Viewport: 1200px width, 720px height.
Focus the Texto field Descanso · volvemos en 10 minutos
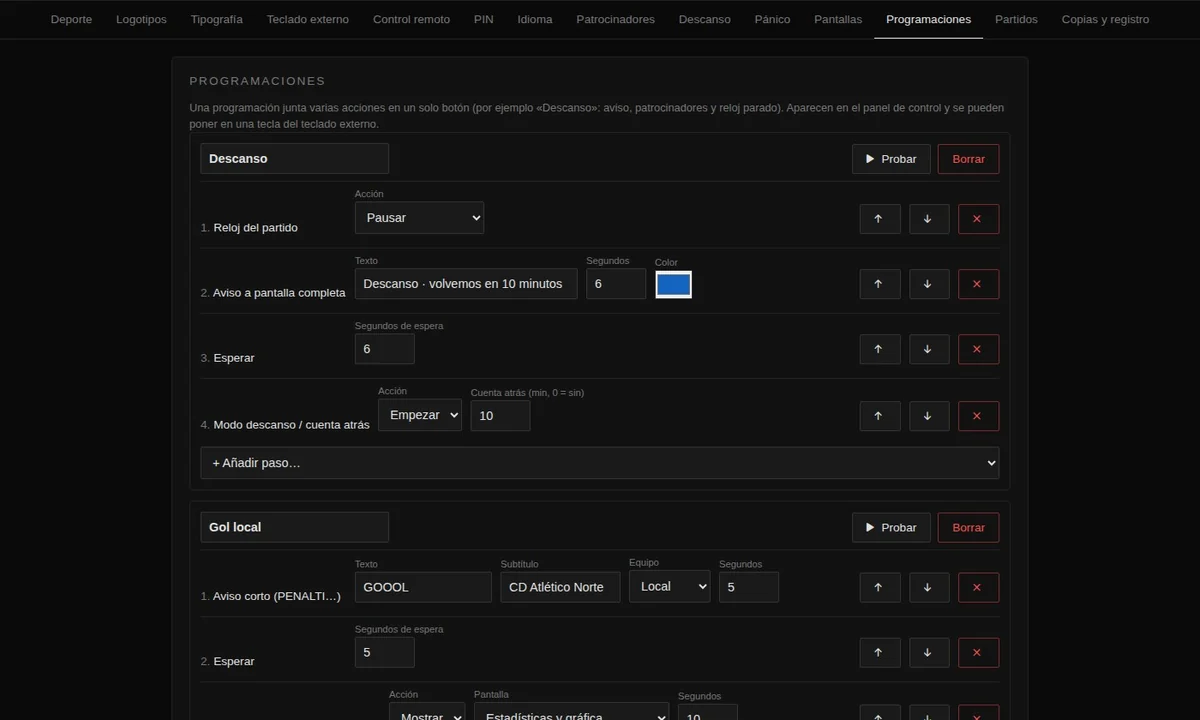(x=466, y=283)
